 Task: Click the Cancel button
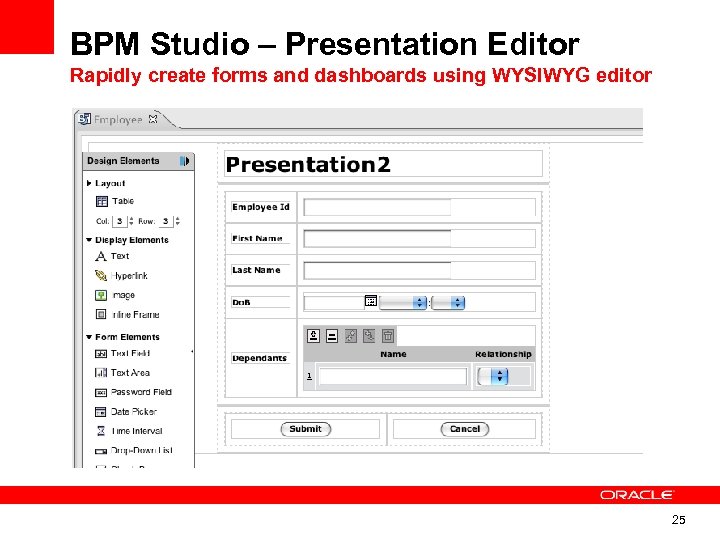[465, 429]
